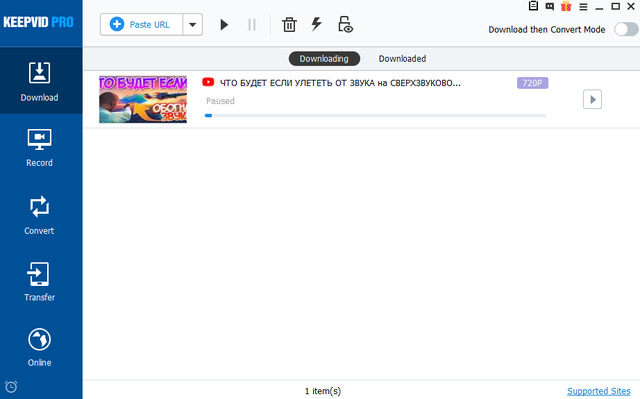Click the YouTube source icon beside the title
Viewport: 640px width, 399px height.
tap(208, 82)
